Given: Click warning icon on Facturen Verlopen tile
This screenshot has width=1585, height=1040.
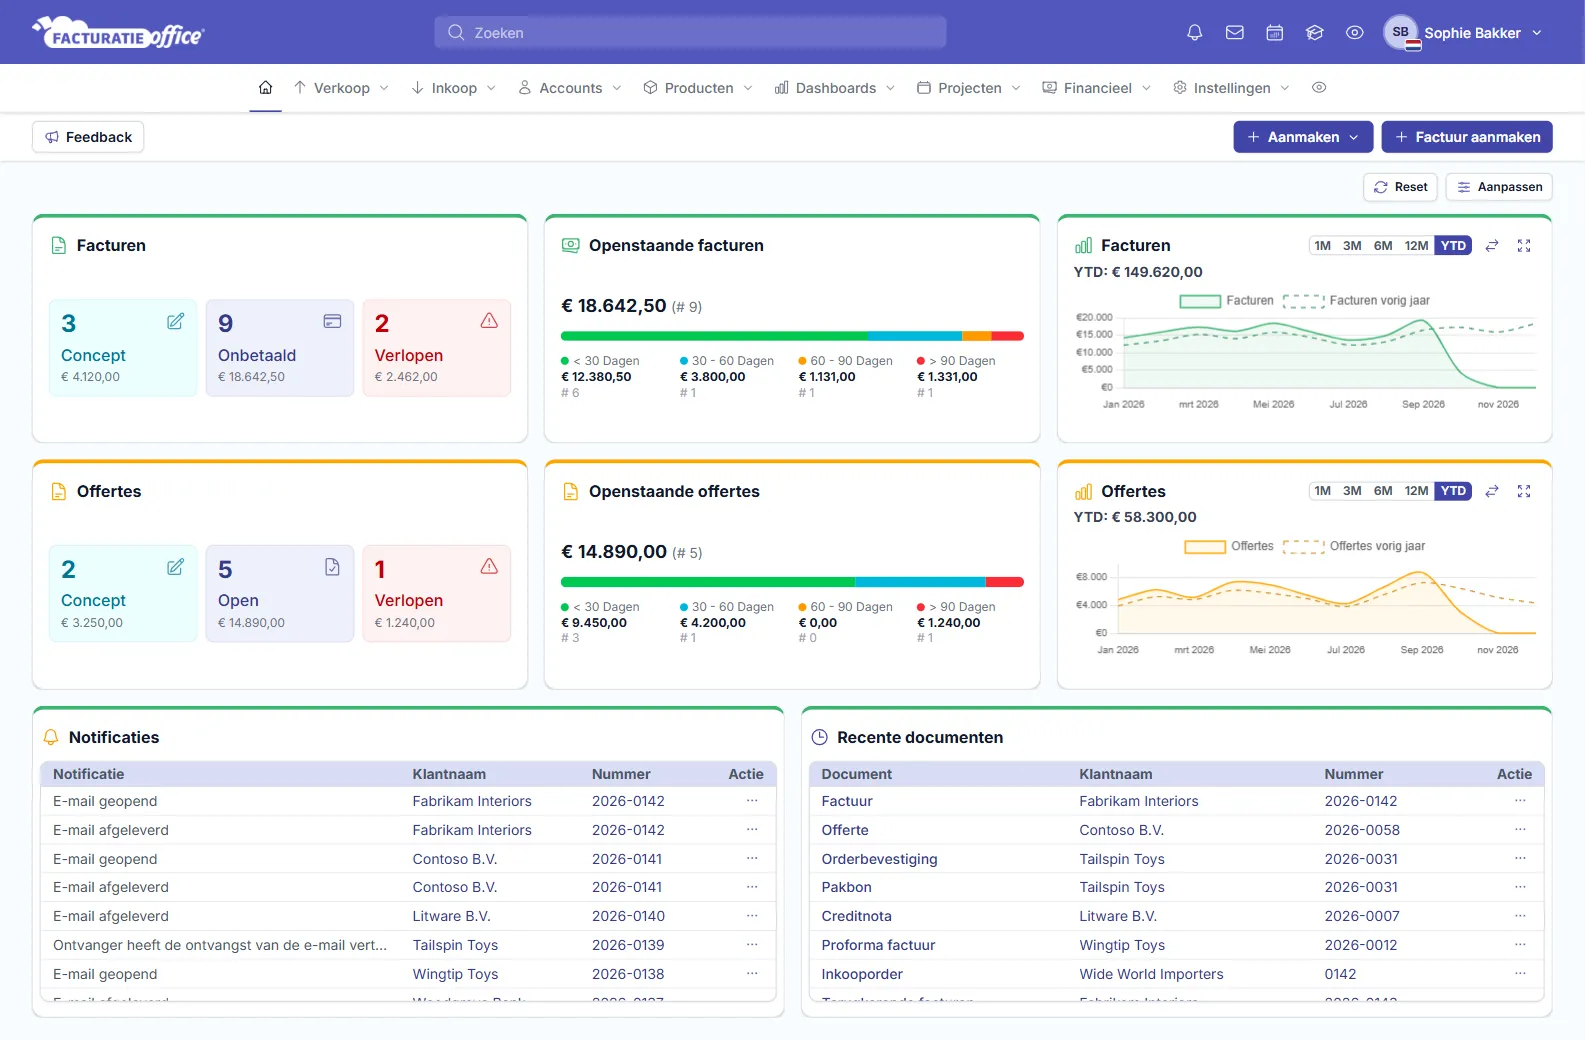Looking at the screenshot, I should tap(489, 321).
